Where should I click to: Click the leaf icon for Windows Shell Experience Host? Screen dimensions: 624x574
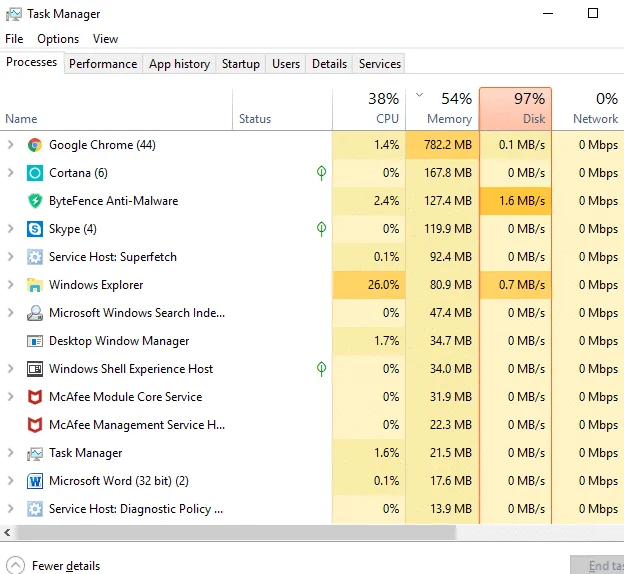click(x=322, y=369)
